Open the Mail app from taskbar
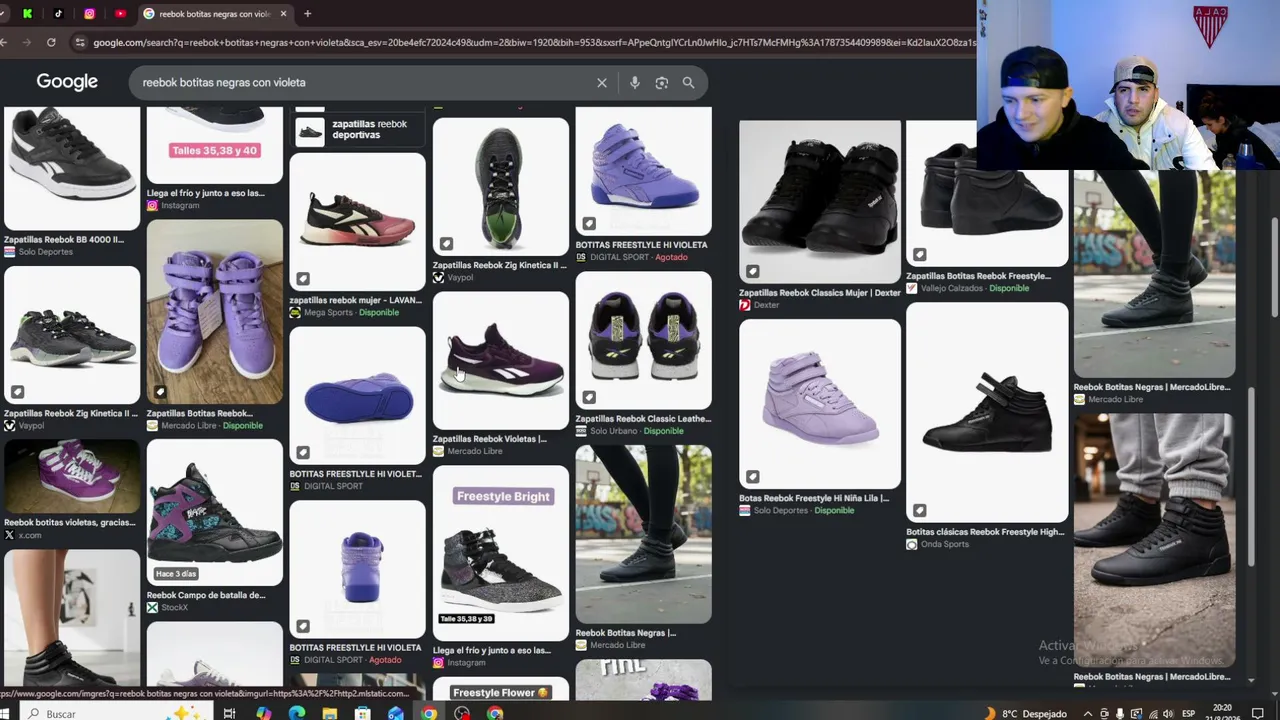Viewport: 1280px width, 720px height. pos(395,713)
